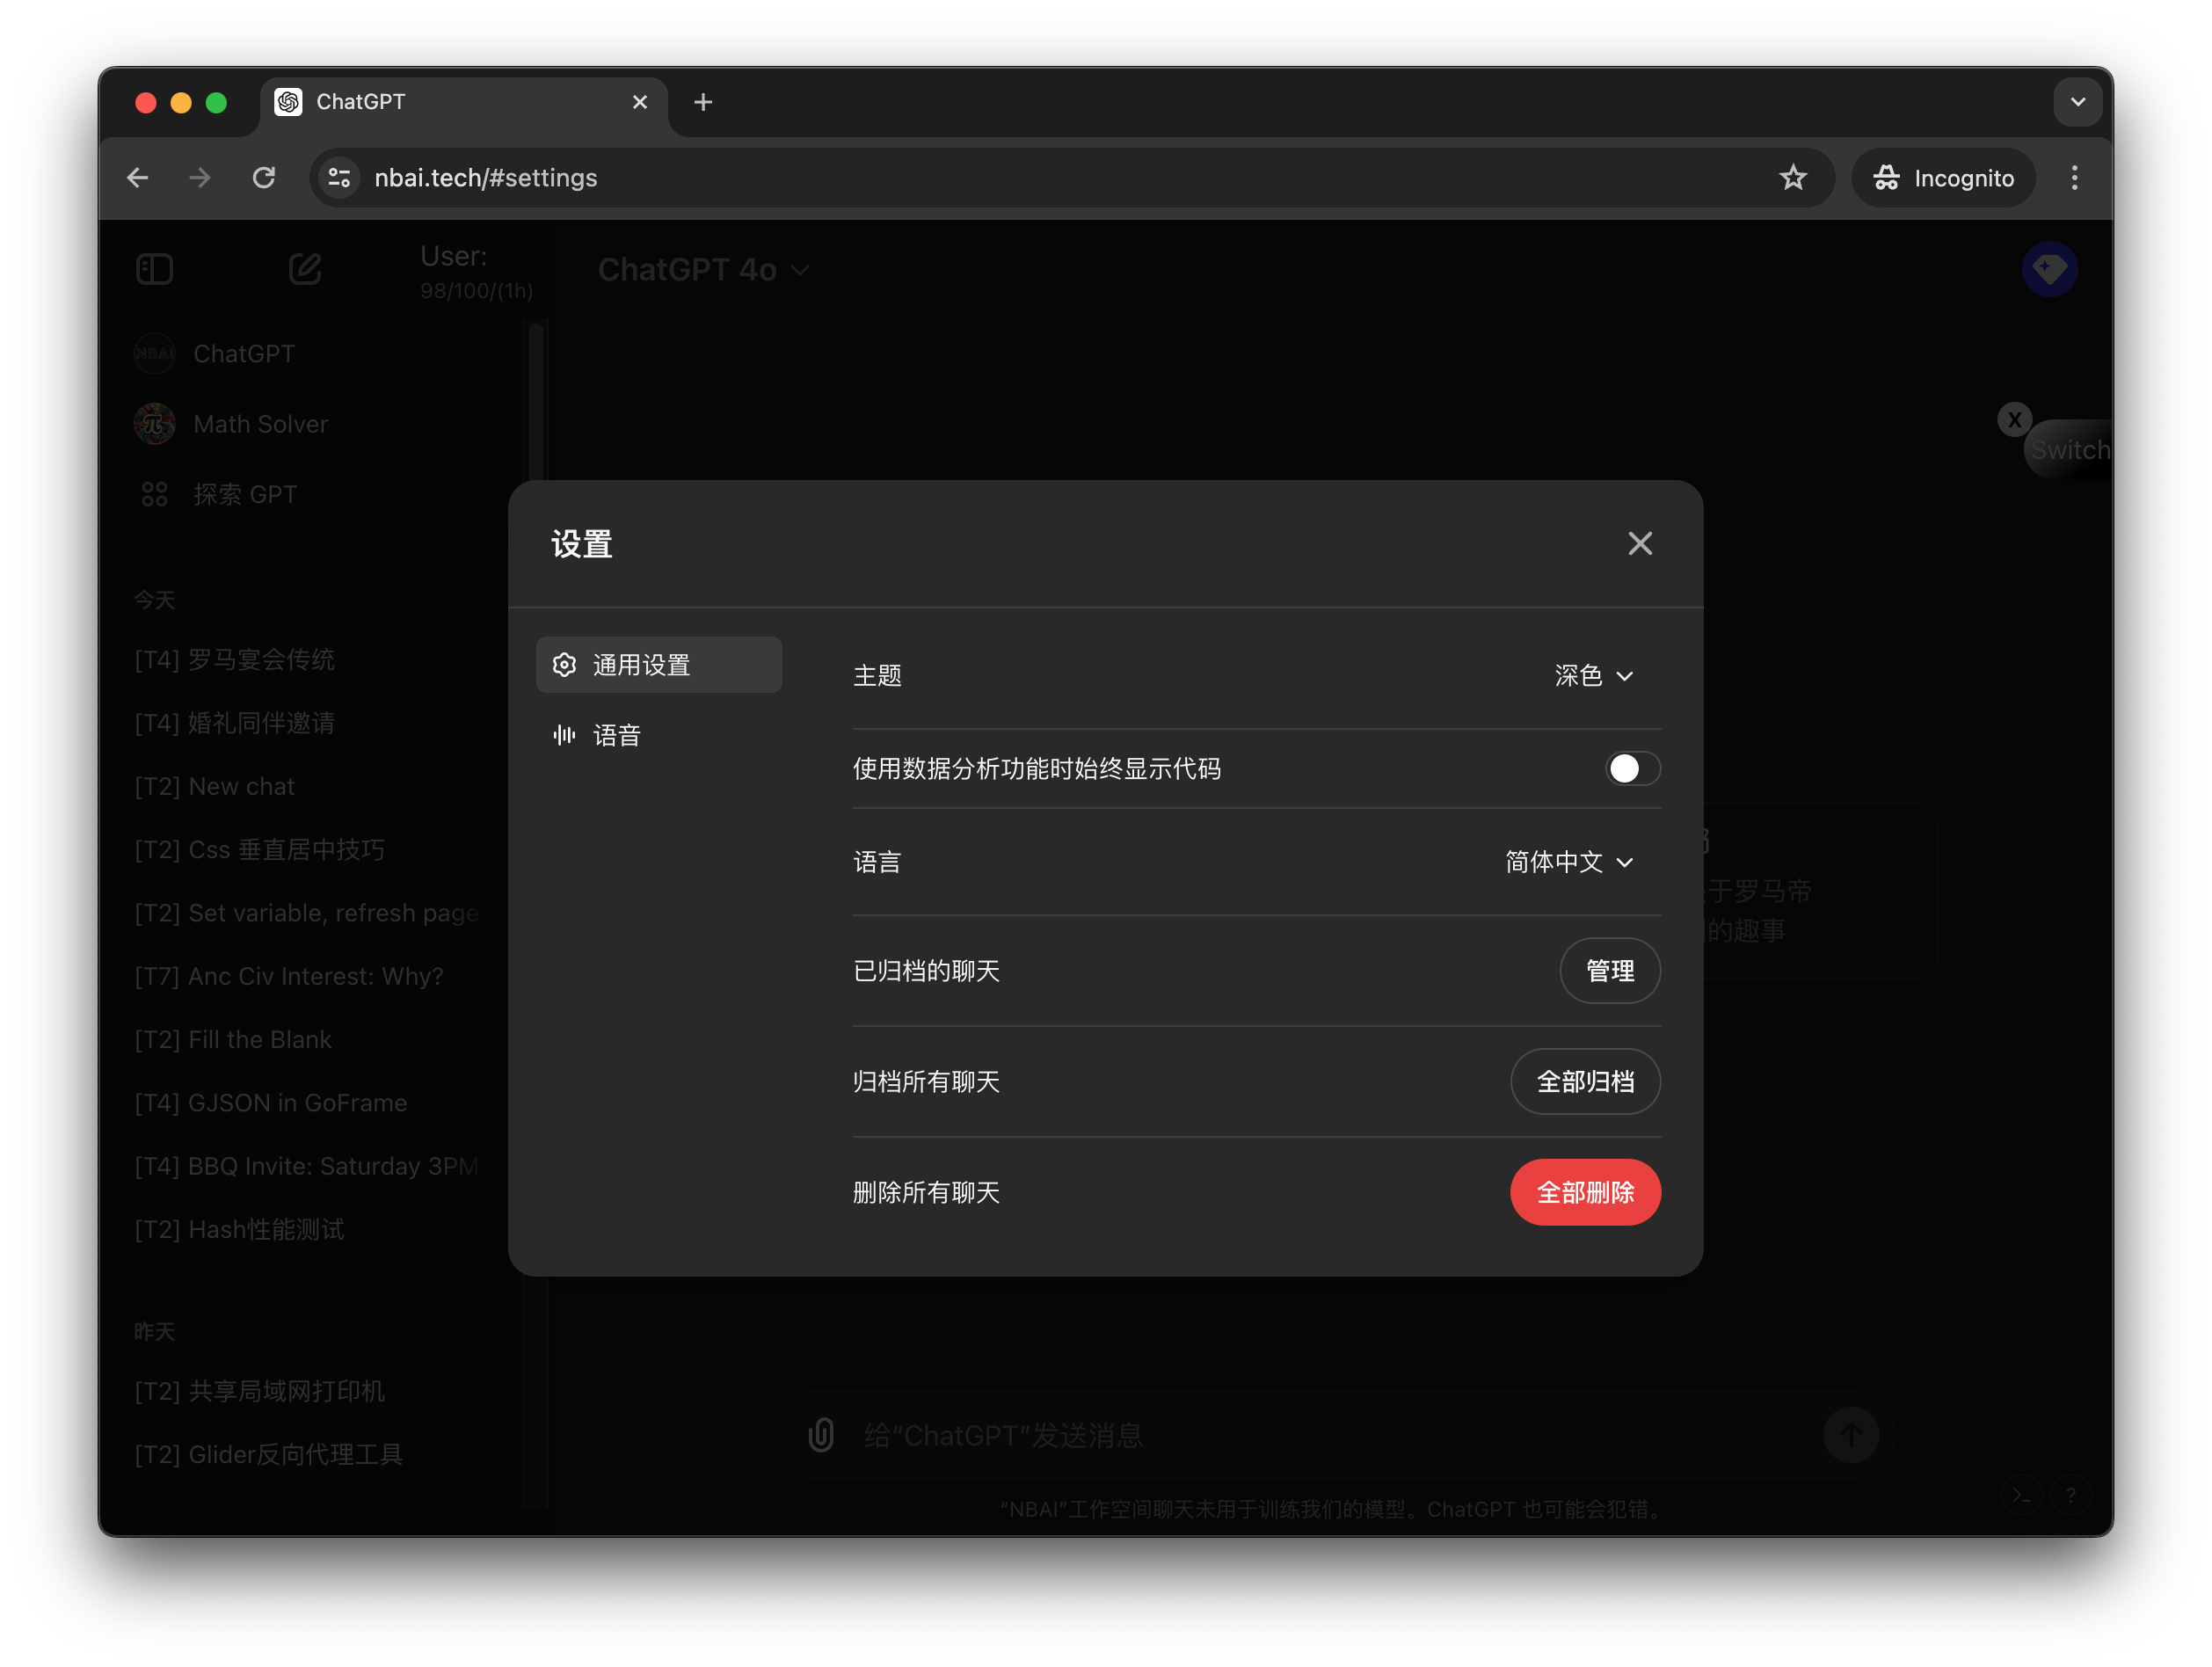Dismiss the Switch bubble with its X

[x=2014, y=420]
